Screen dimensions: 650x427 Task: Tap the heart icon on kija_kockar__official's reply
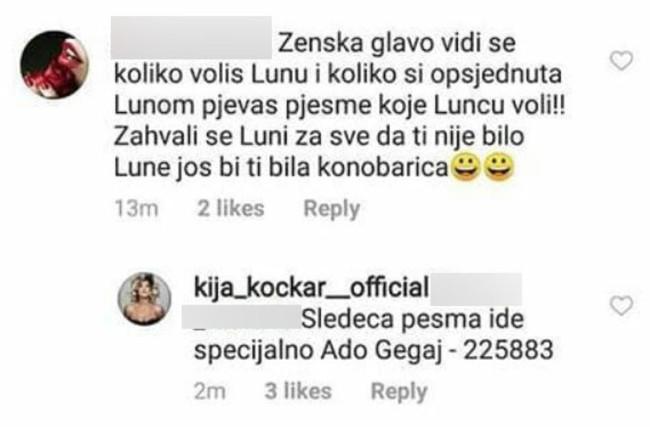[621, 306]
